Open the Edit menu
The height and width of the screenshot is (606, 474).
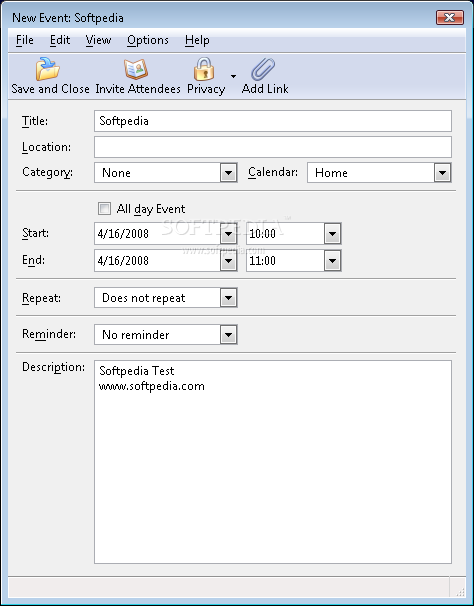point(60,40)
